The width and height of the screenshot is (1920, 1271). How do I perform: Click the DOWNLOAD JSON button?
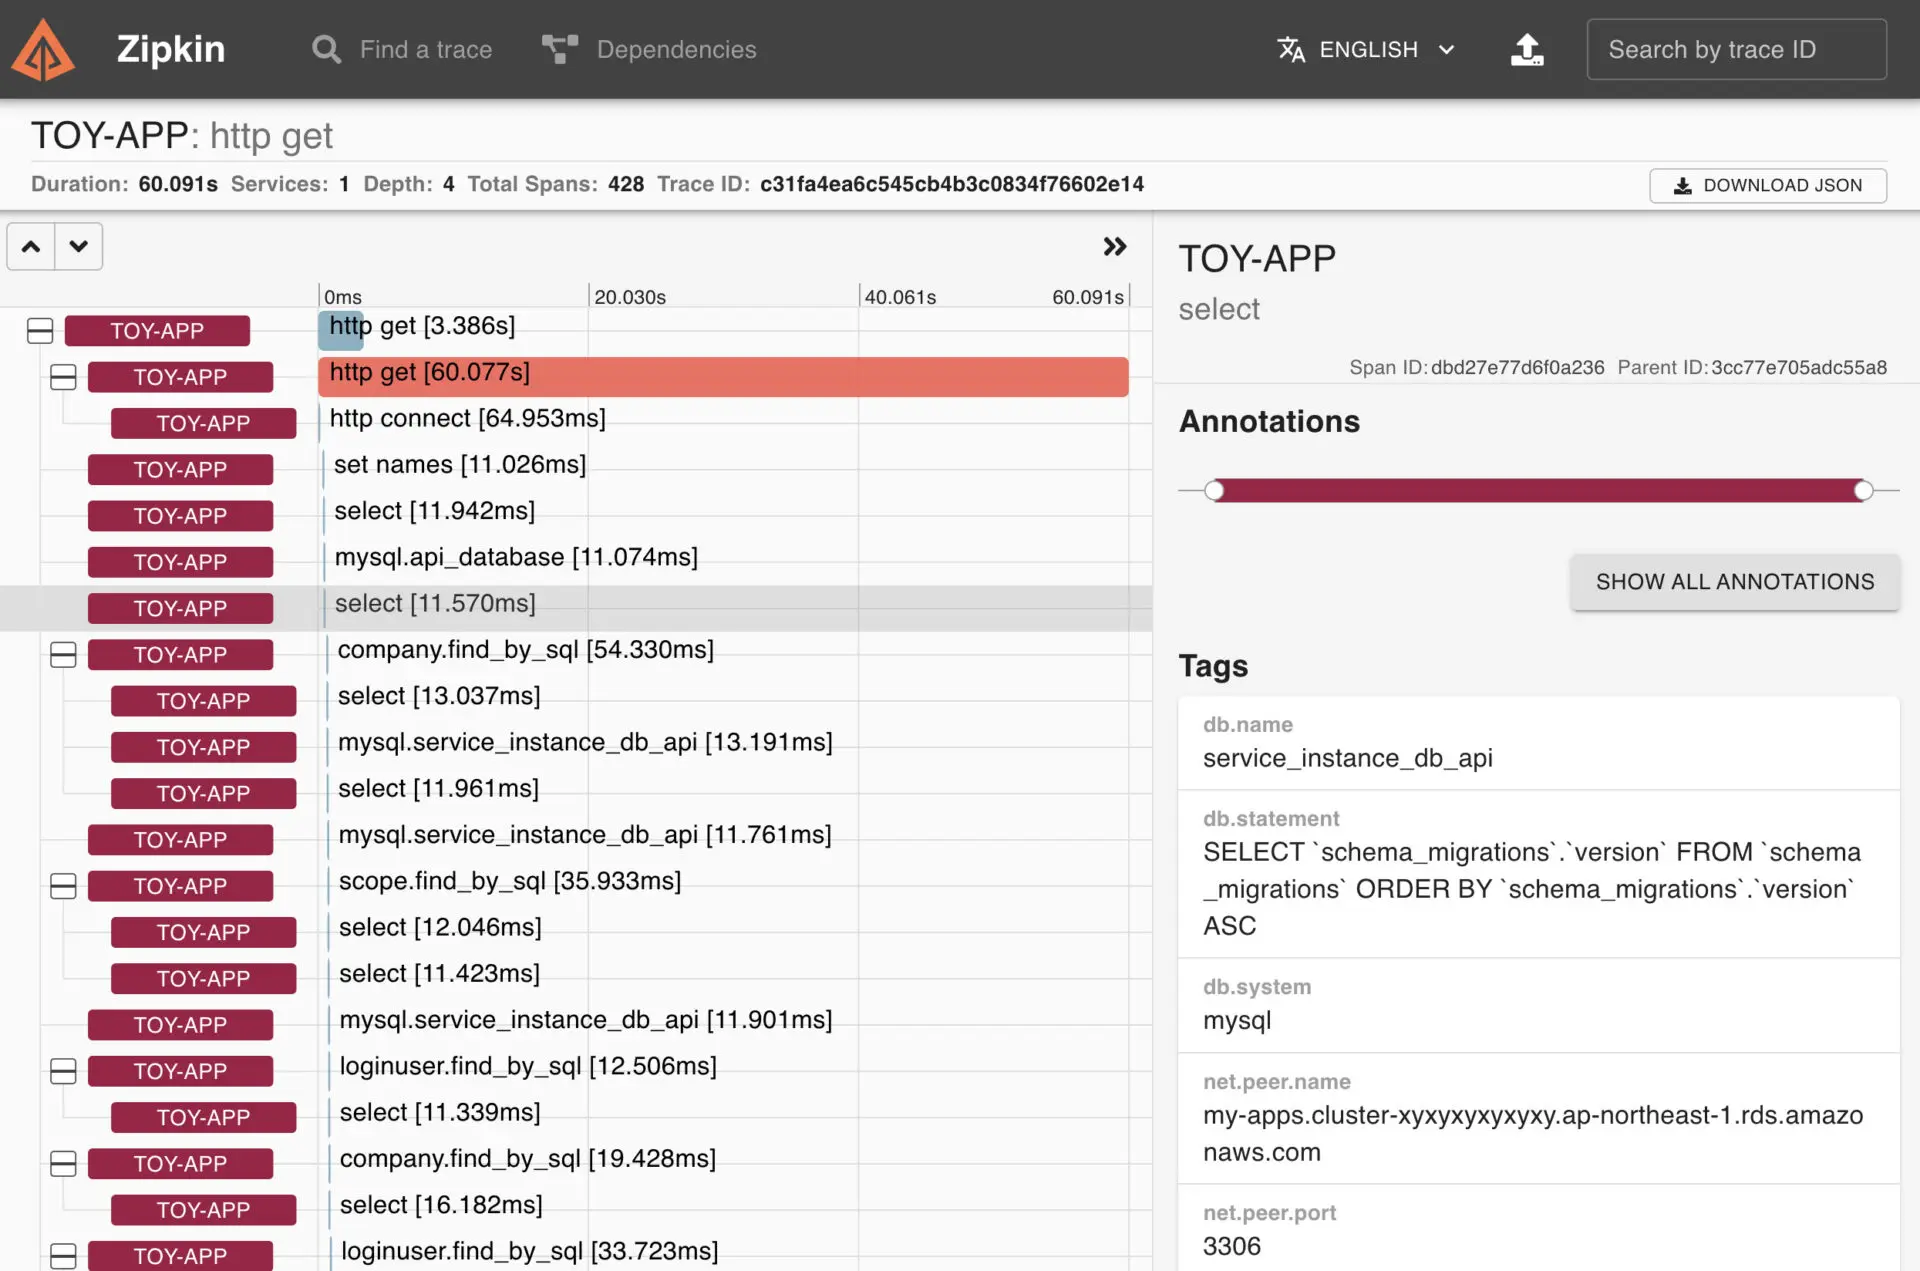click(x=1767, y=185)
